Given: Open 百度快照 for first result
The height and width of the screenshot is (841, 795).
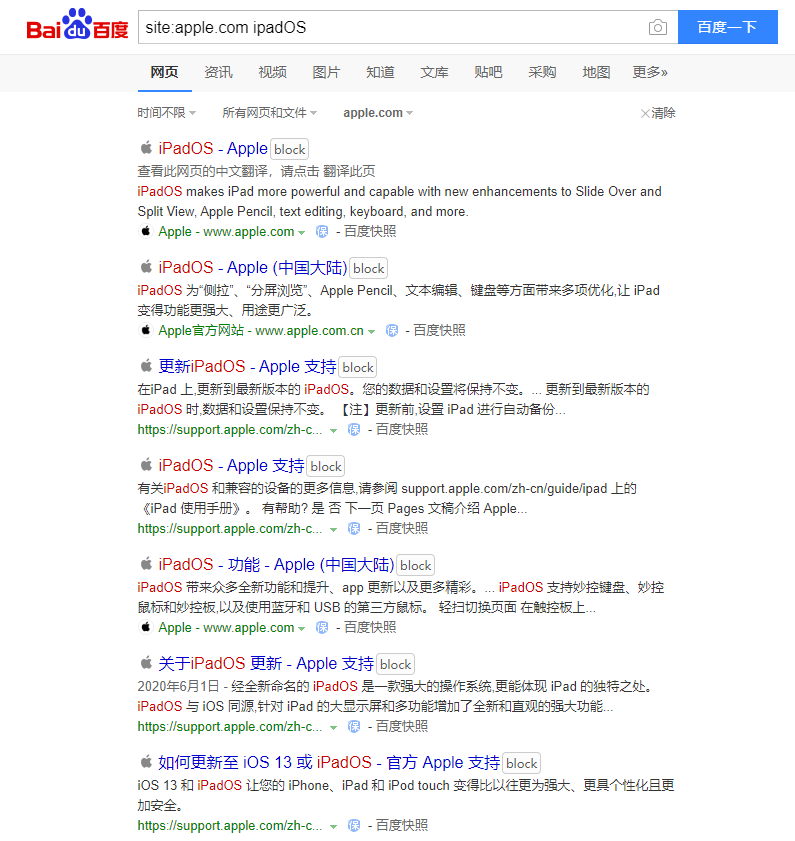Looking at the screenshot, I should [370, 231].
